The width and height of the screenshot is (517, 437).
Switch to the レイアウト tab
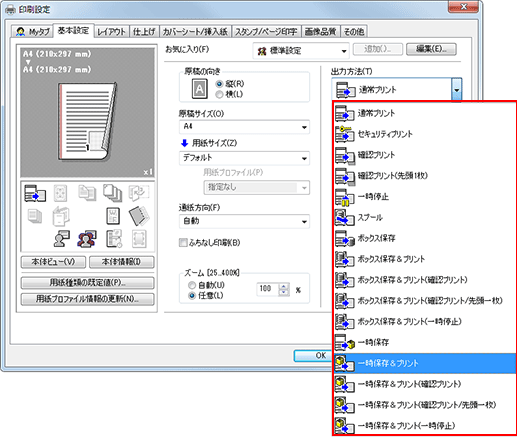pos(111,32)
